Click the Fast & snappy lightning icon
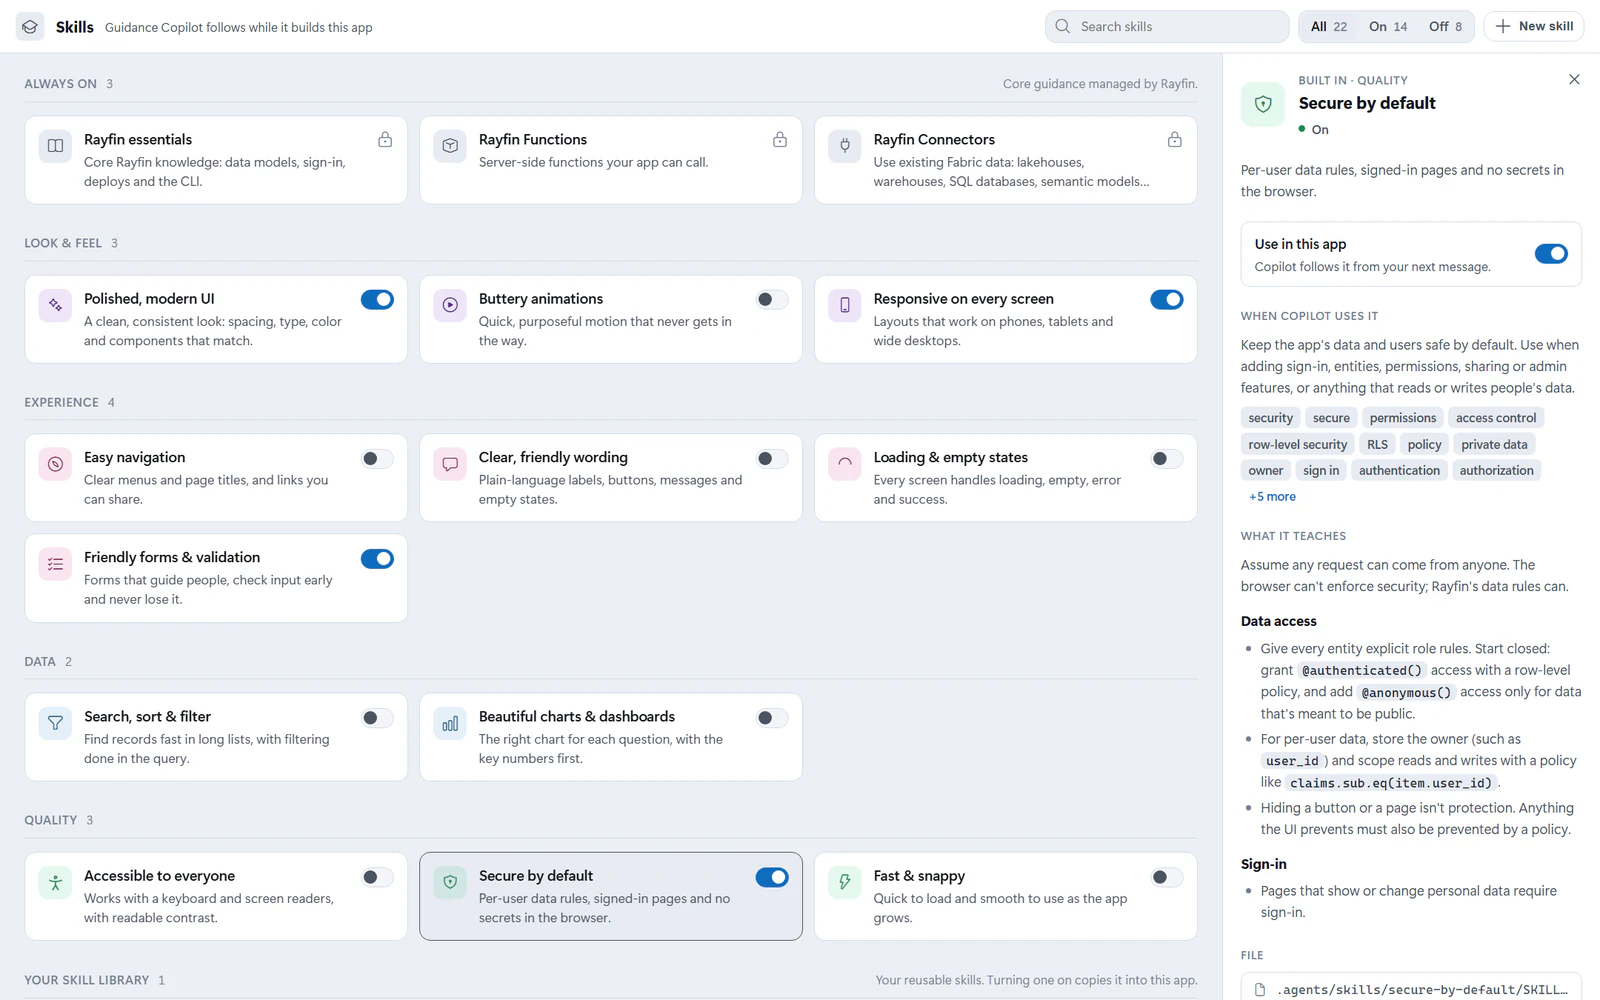The image size is (1600, 1000). (x=845, y=882)
